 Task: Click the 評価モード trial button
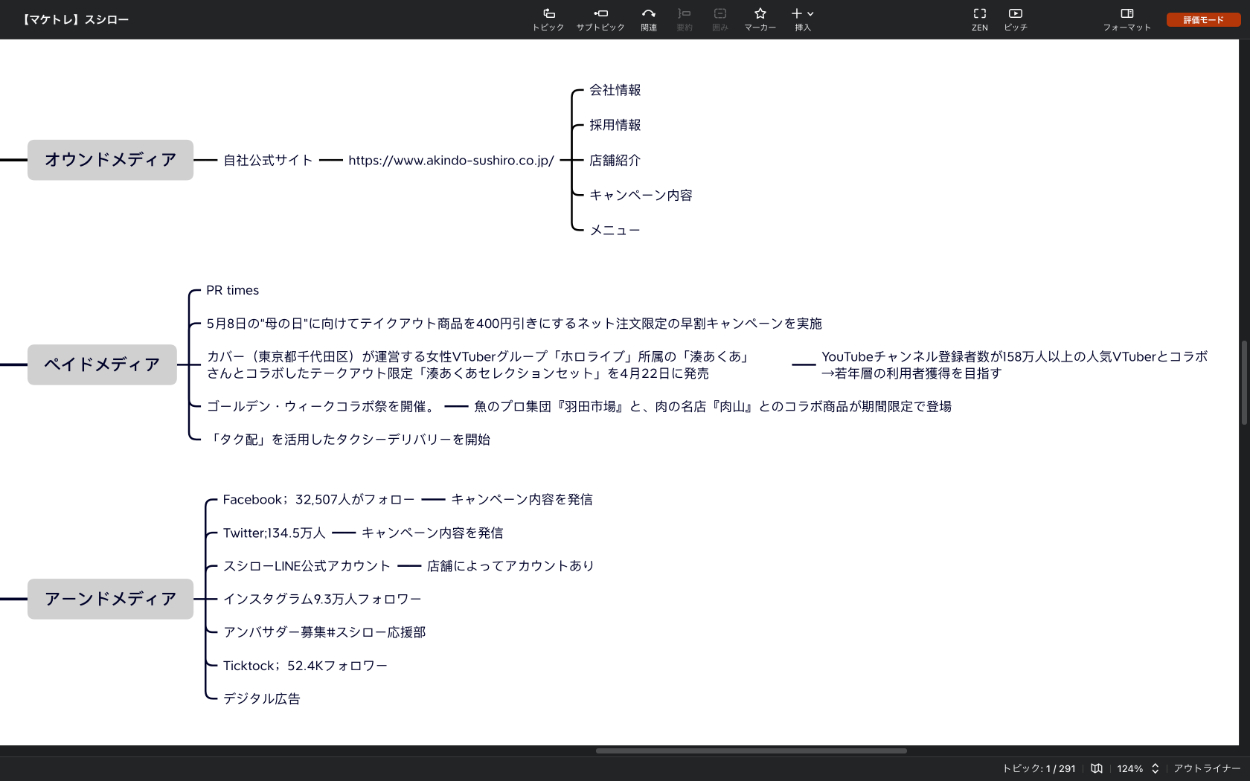point(1203,20)
